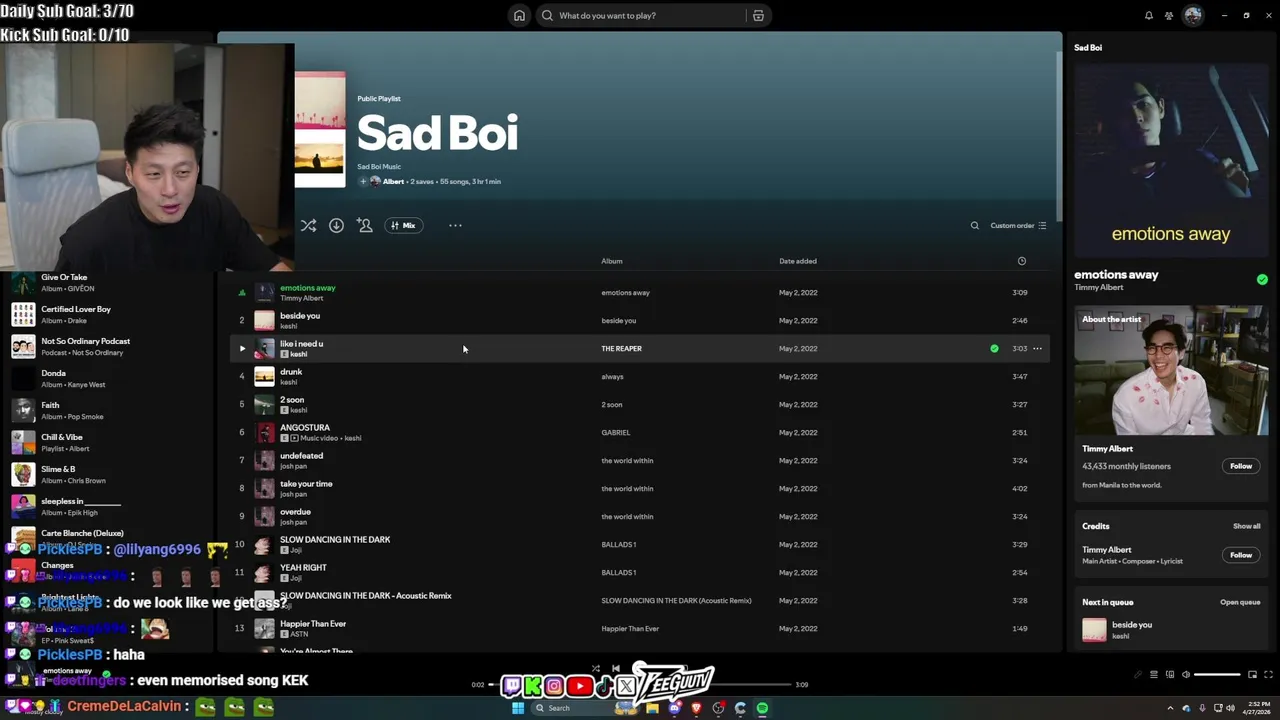This screenshot has width=1280, height=720.
Task: Open the GABRIEL album link
Action: pyautogui.click(x=615, y=433)
